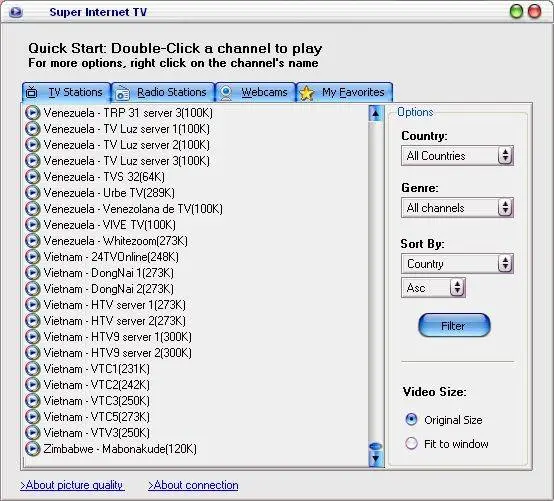Image resolution: width=554 pixels, height=501 pixels.
Task: Click play icon beside Venezuela - TV Luz server 3
Action: click(x=33, y=161)
